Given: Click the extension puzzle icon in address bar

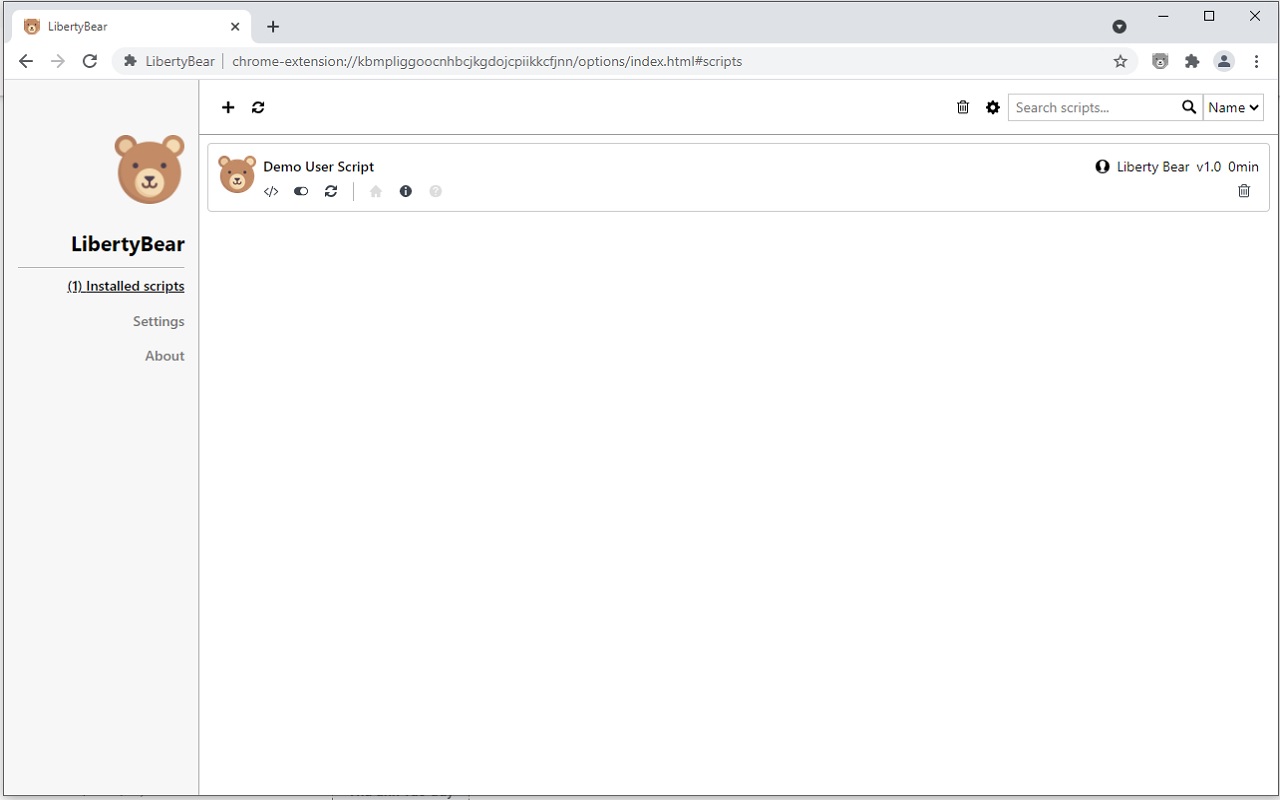Looking at the screenshot, I should [130, 61].
